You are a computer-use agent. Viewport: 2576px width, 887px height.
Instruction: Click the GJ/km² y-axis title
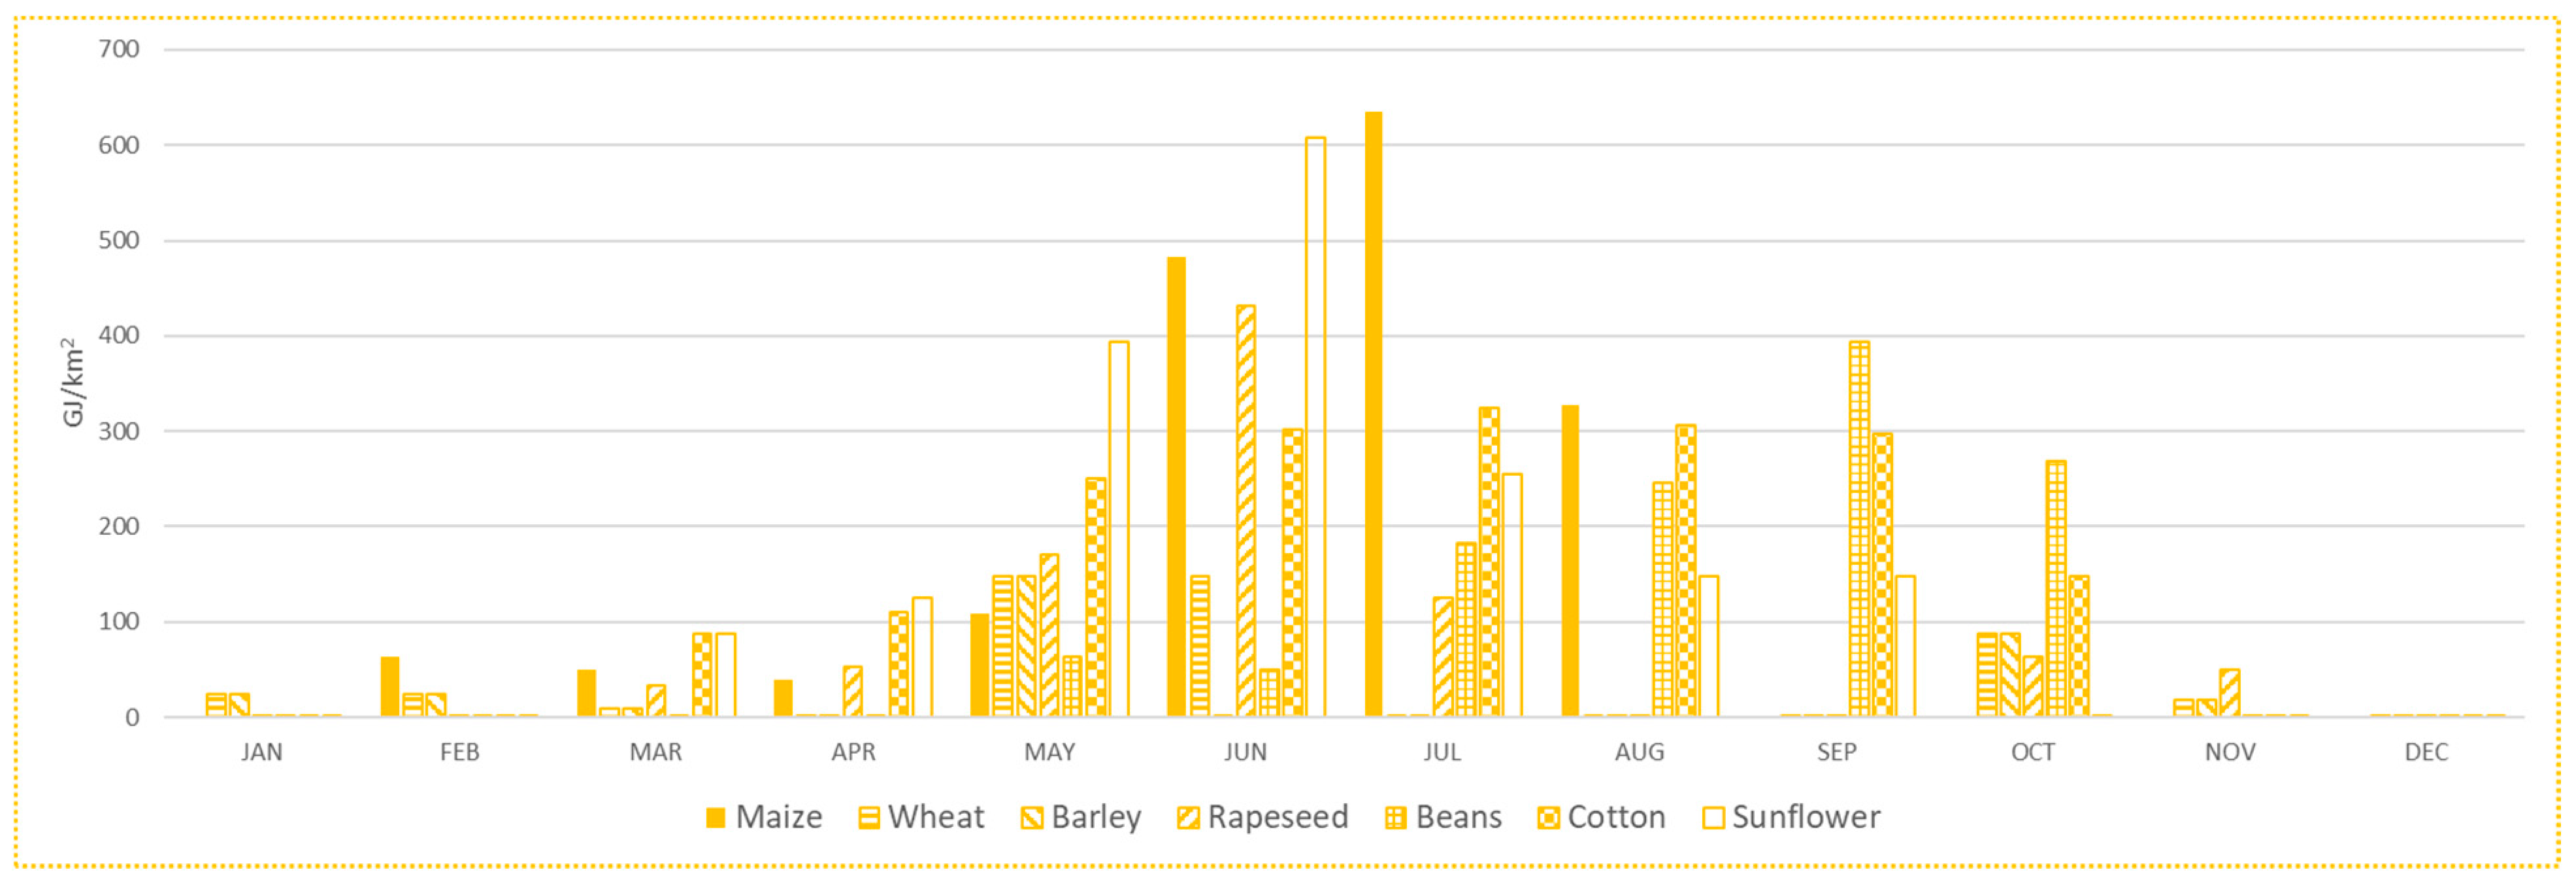73,382
